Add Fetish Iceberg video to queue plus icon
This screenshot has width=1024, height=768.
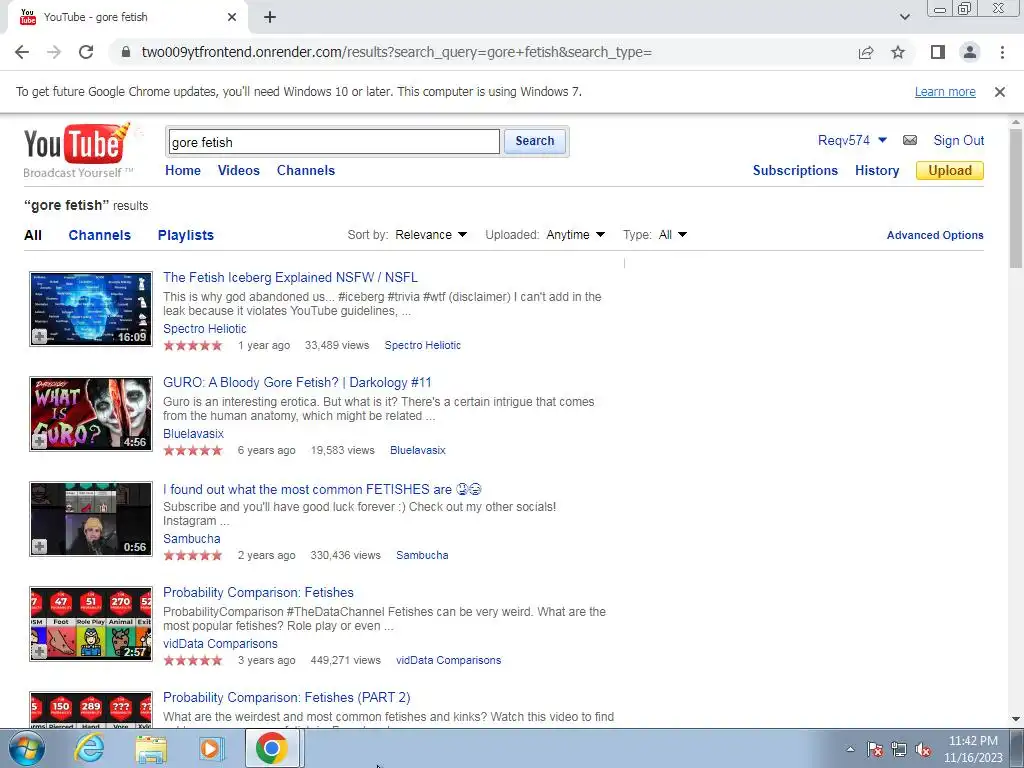[39, 336]
